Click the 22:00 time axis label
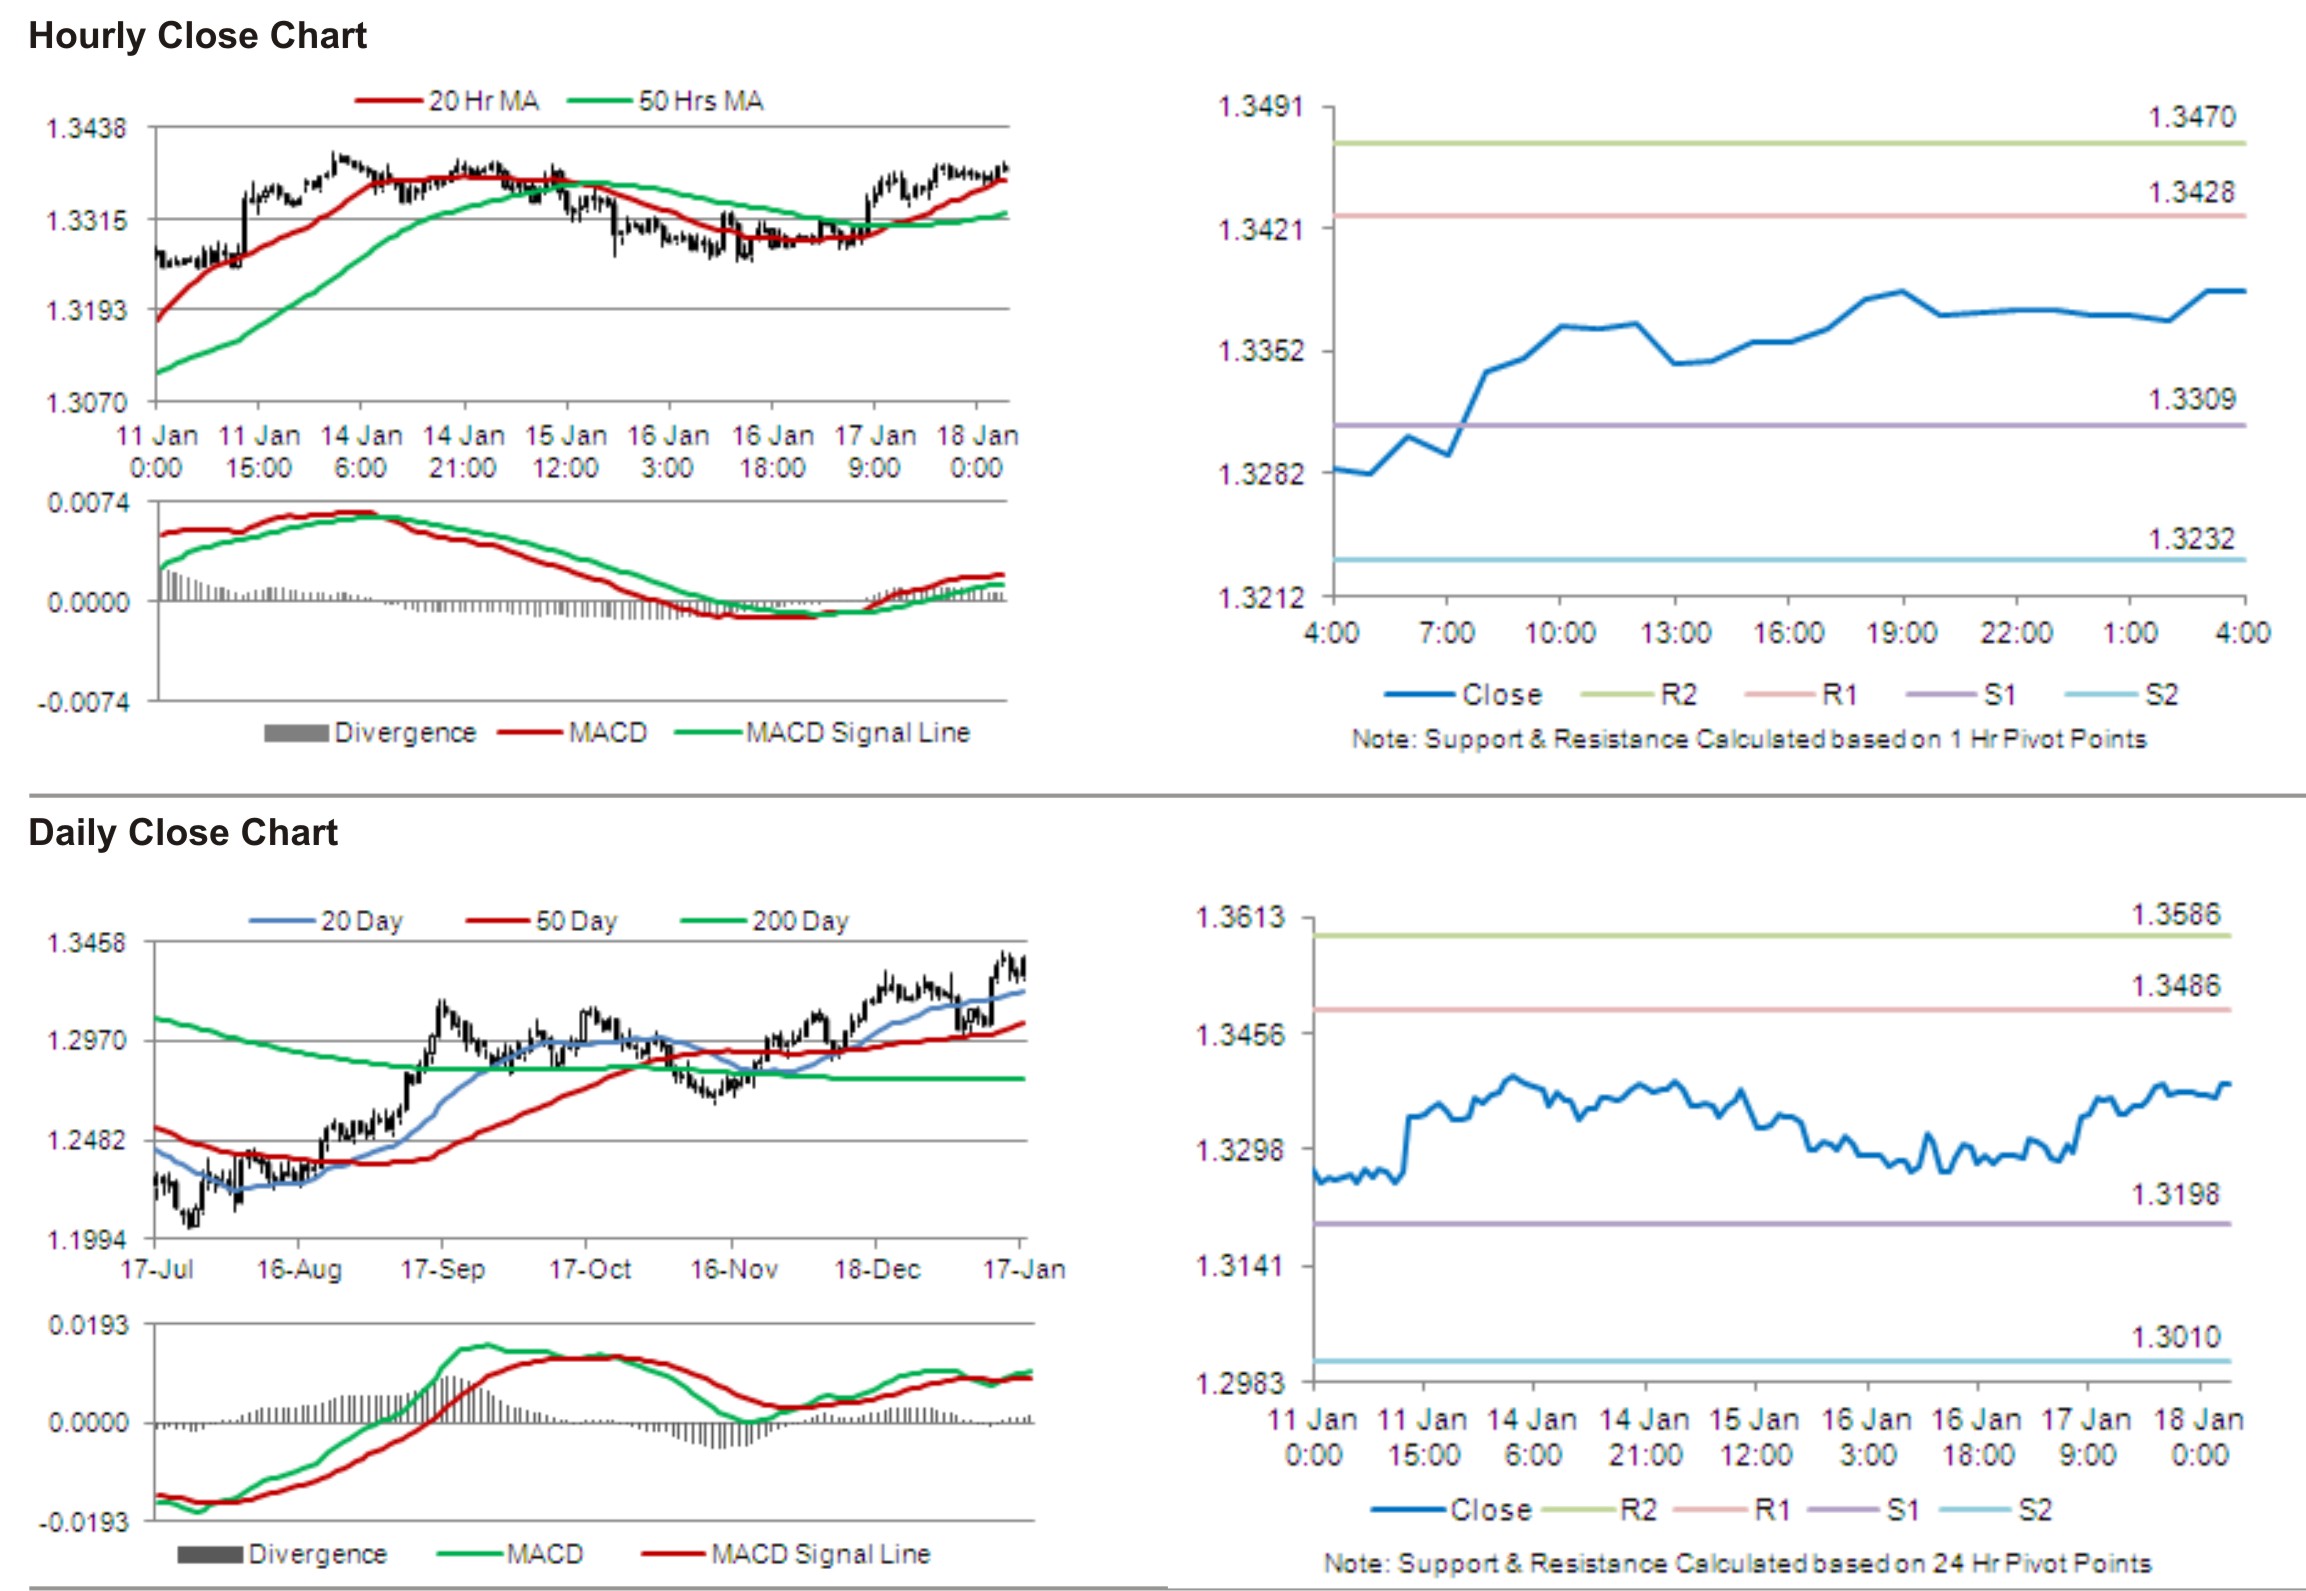 click(2016, 632)
